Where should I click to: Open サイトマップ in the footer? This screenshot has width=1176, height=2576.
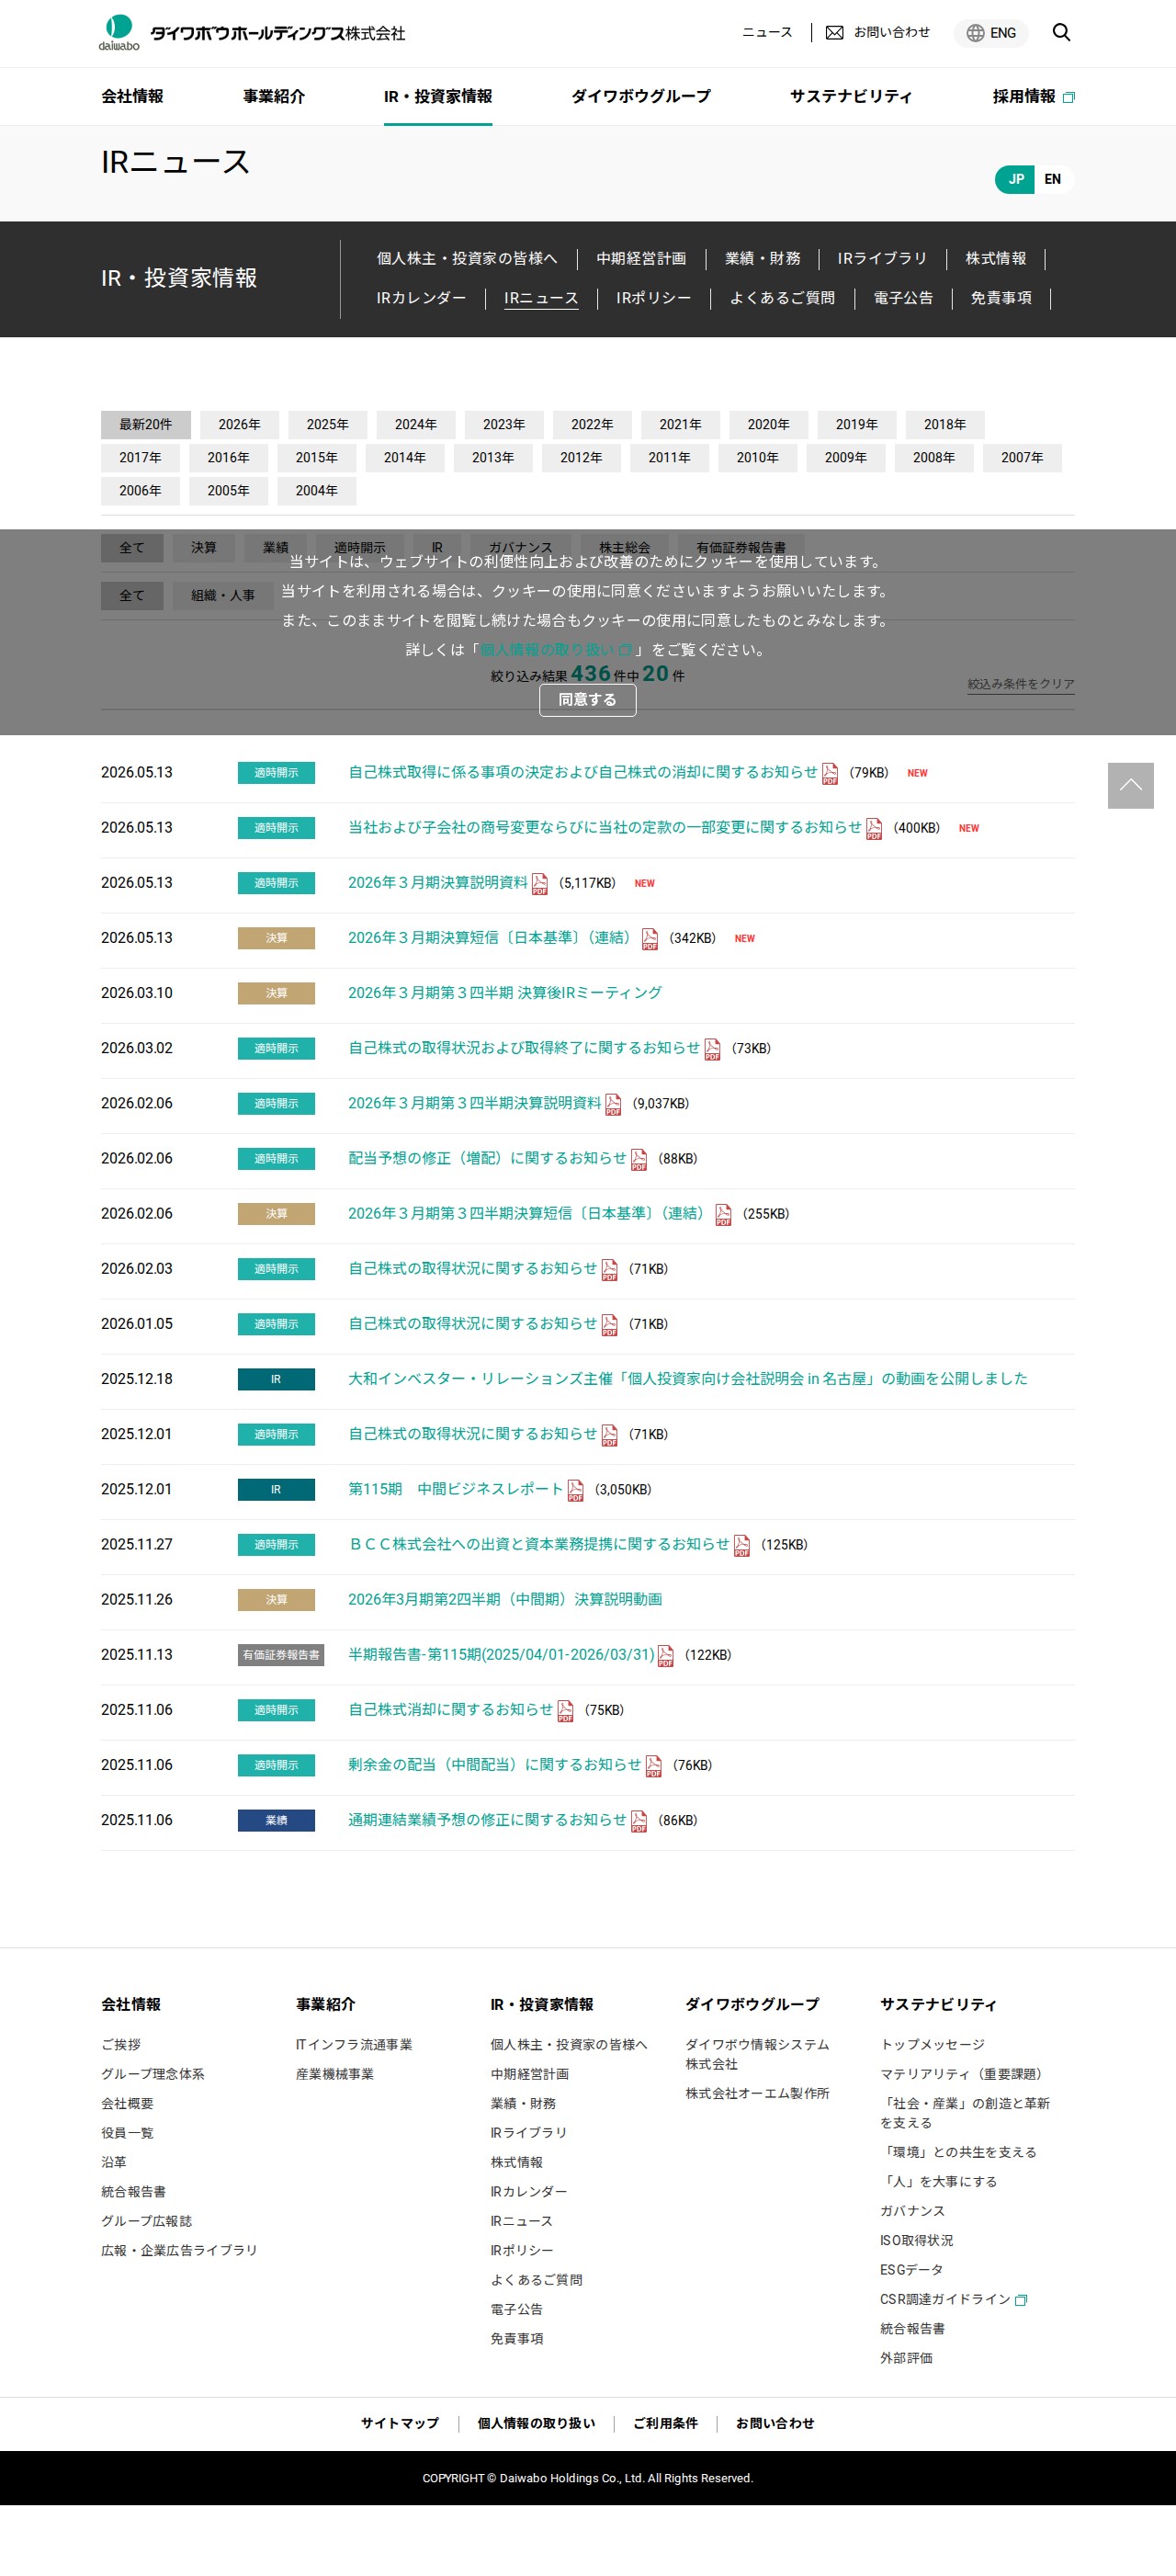pyautogui.click(x=400, y=2423)
